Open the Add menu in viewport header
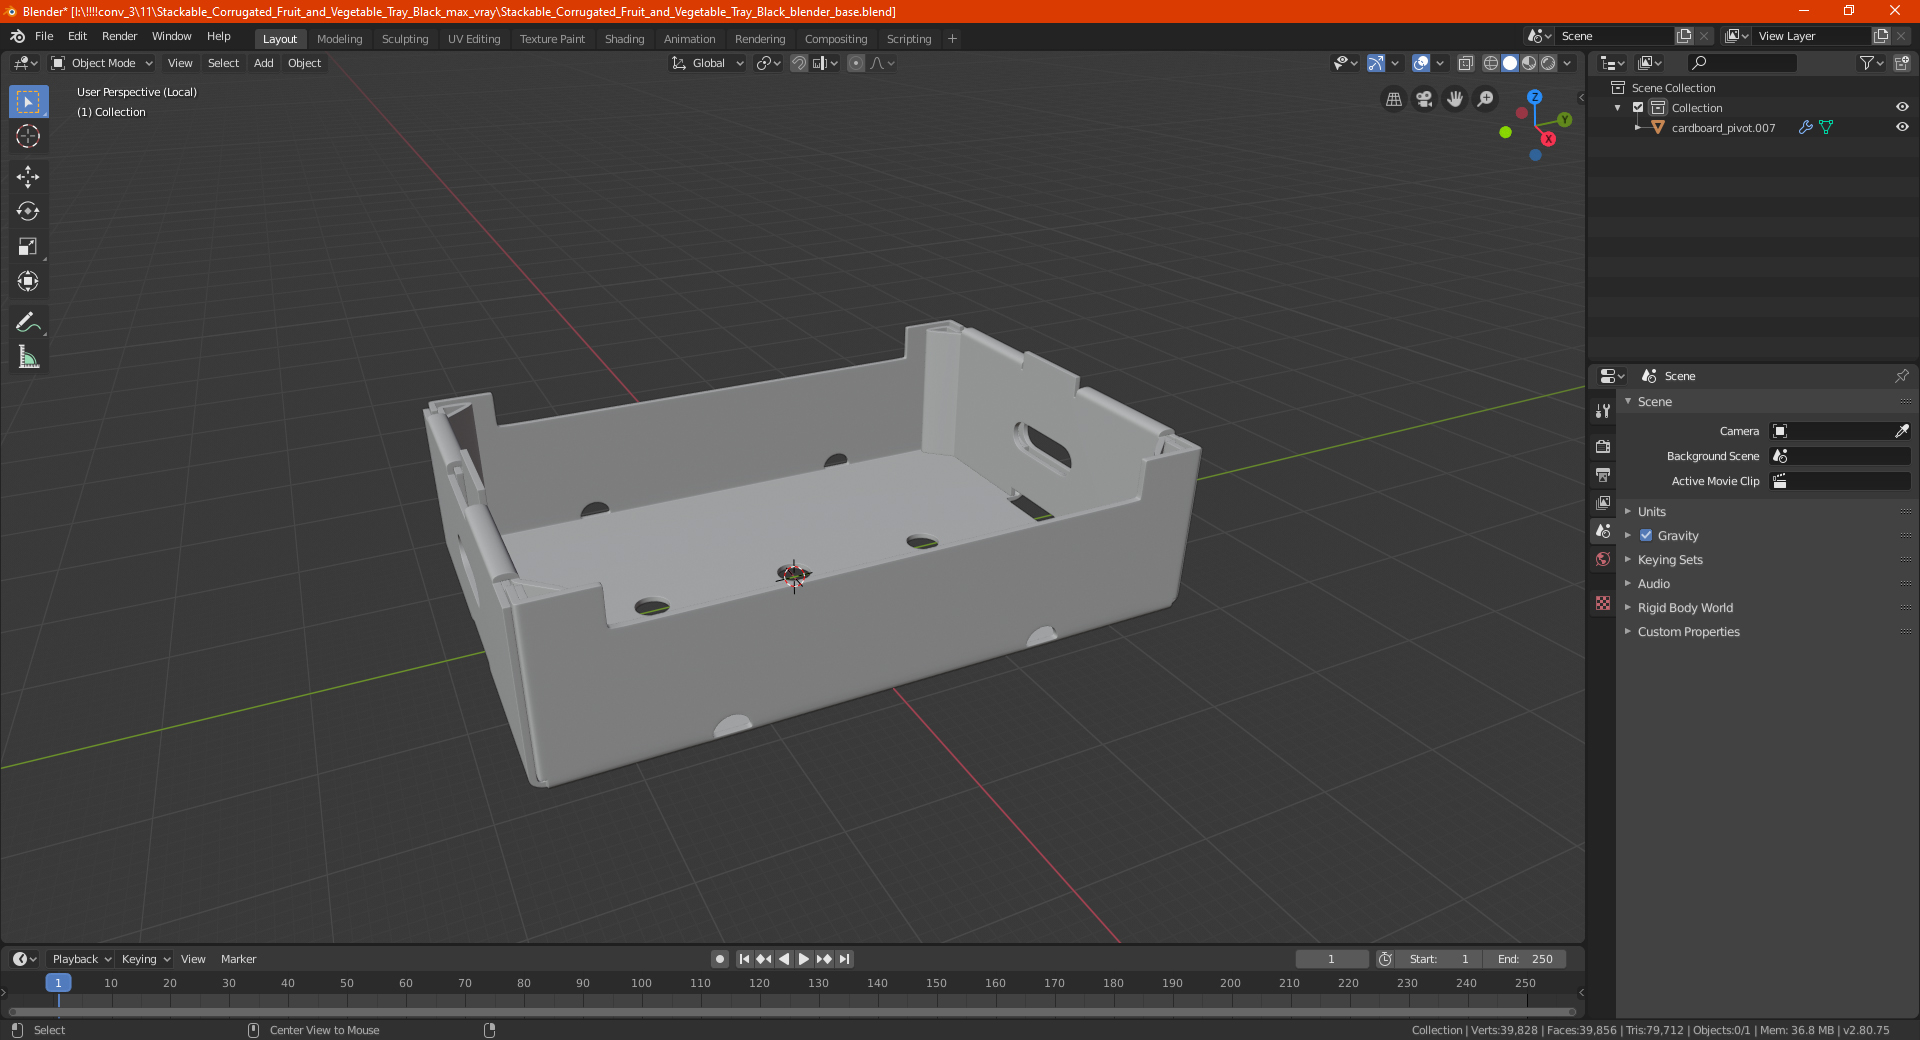 click(x=263, y=63)
